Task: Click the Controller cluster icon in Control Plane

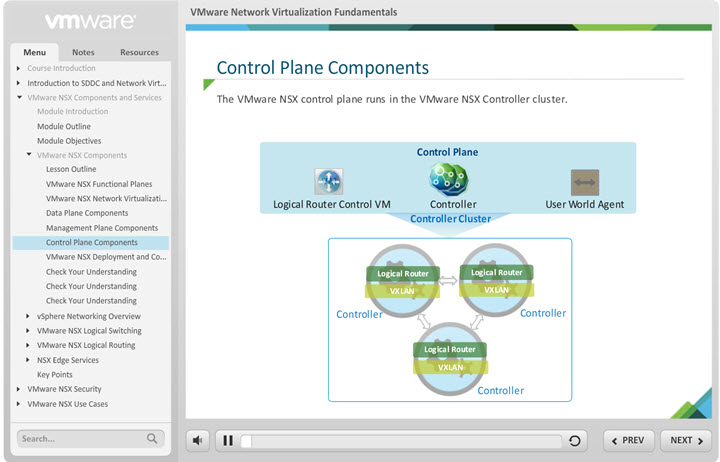Action: click(x=449, y=180)
